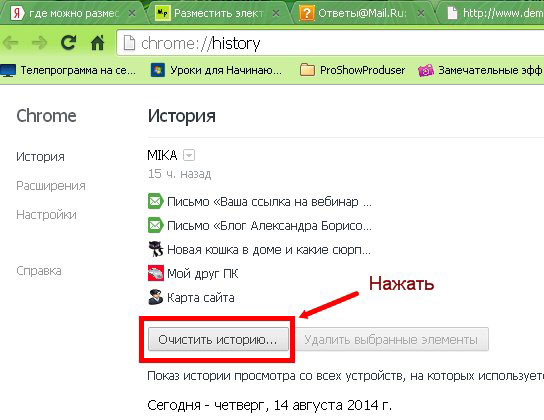Click the Yandex favicon on first tab
This screenshot has height=420, width=544.
tap(17, 13)
